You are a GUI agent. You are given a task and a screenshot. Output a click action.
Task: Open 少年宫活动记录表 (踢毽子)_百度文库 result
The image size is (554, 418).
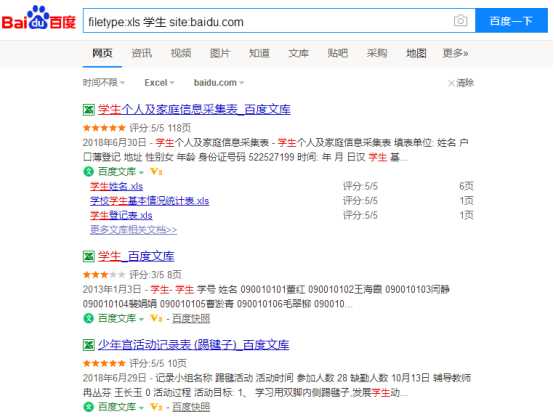[194, 345]
